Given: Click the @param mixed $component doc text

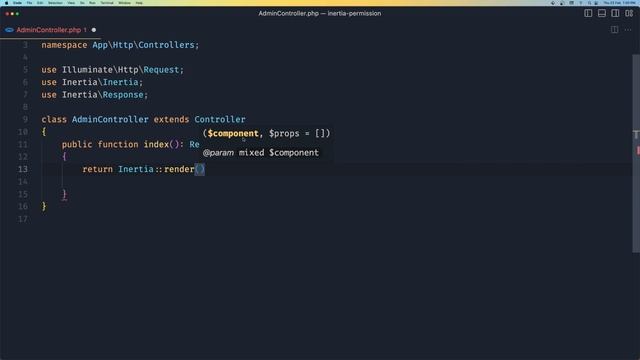Looking at the screenshot, I should pyautogui.click(x=261, y=153).
